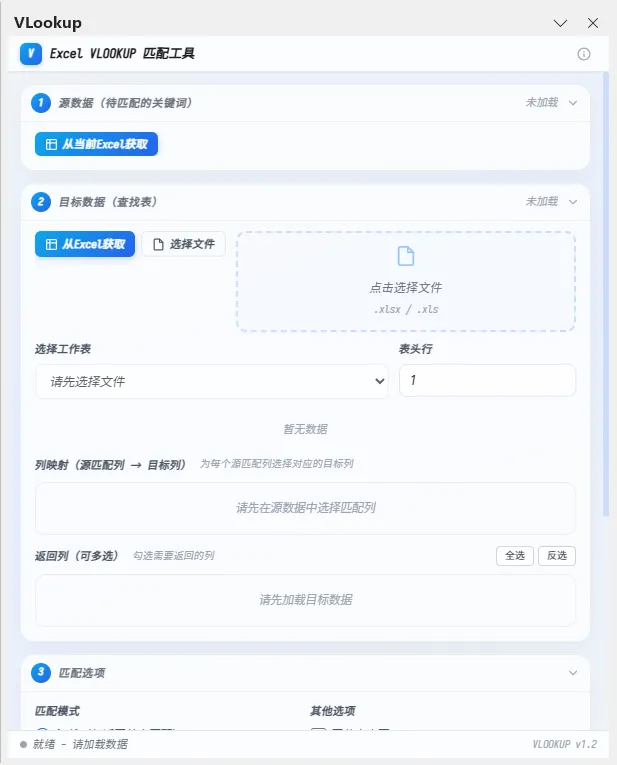Screen dimensions: 617x765
Task: Close the VLookup task pane
Action: pyautogui.click(x=593, y=23)
